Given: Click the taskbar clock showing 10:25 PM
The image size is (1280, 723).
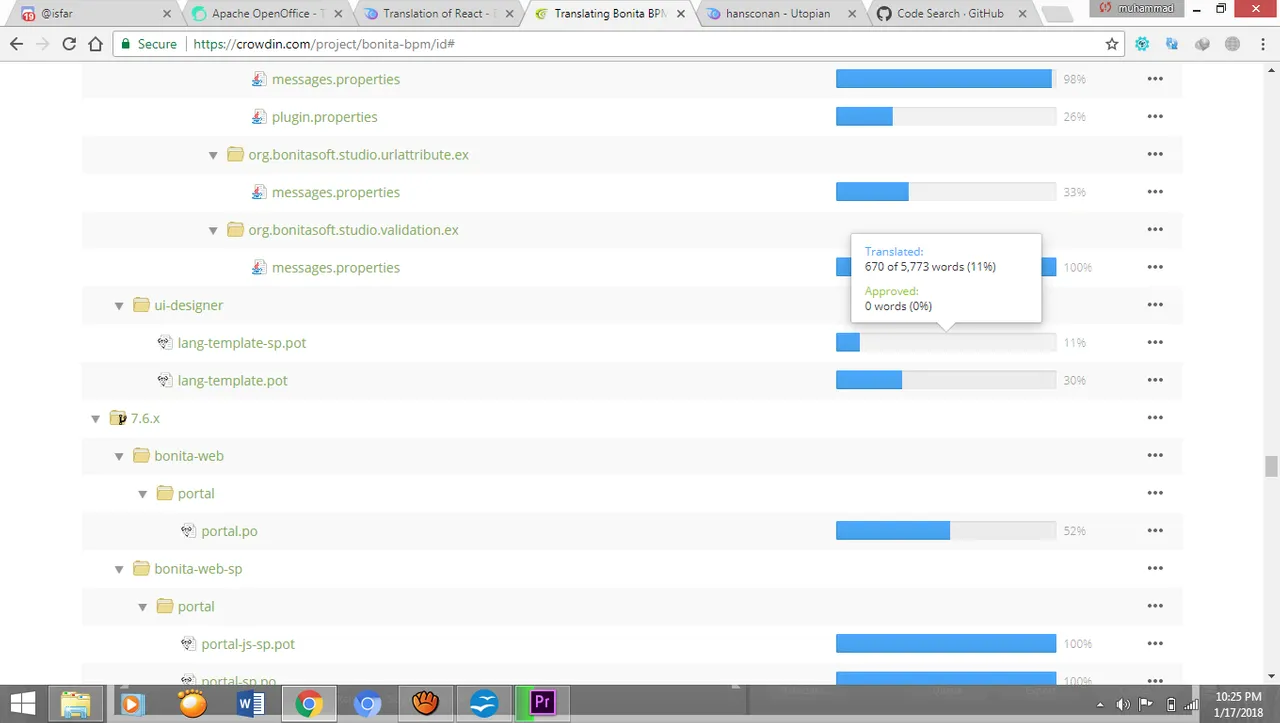Looking at the screenshot, I should pos(1238,704).
